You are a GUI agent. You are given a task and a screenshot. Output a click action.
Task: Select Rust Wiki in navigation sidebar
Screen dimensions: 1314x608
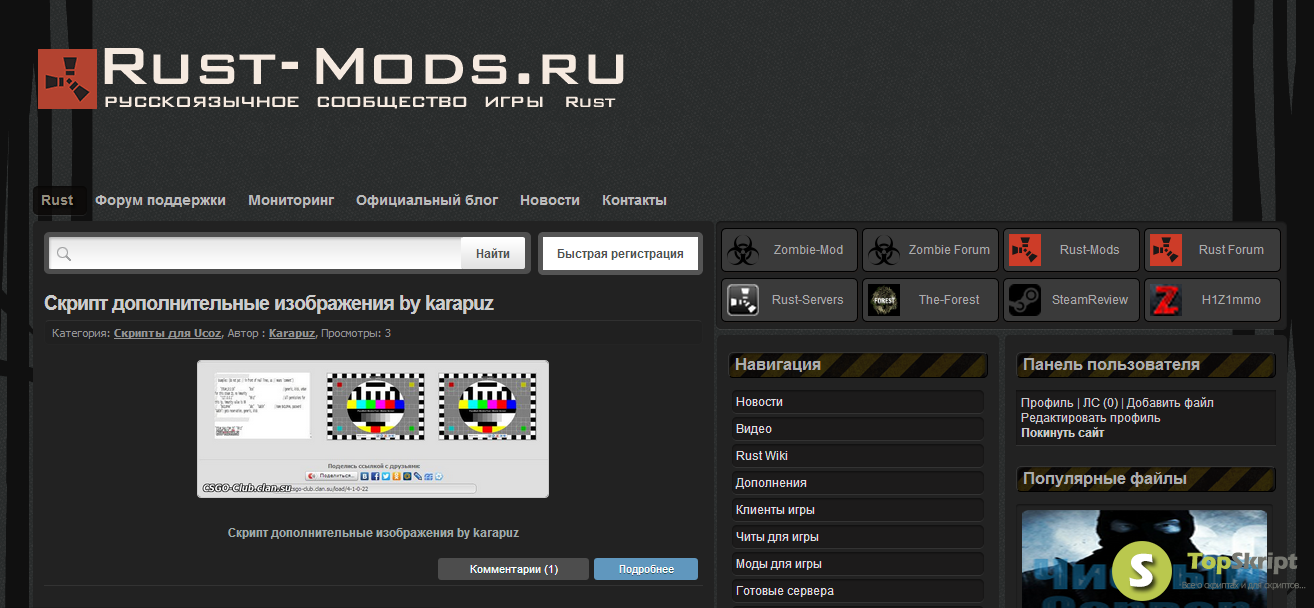pos(858,456)
